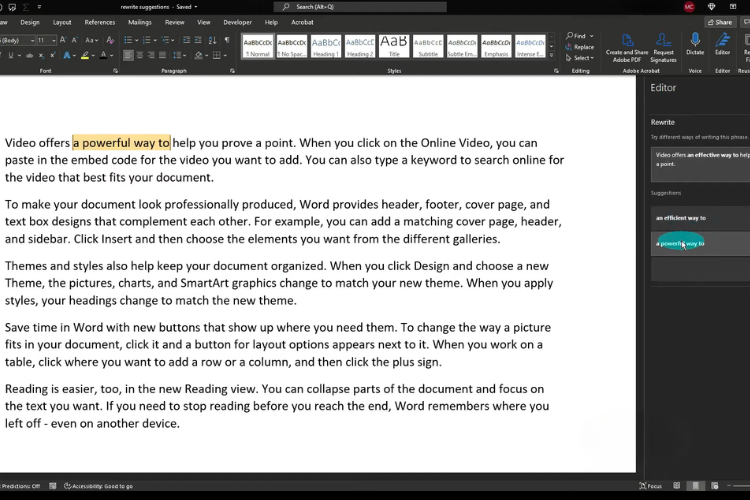Viewport: 750px width, 500px height.
Task: Click Replace in Editing group
Action: pyautogui.click(x=579, y=47)
